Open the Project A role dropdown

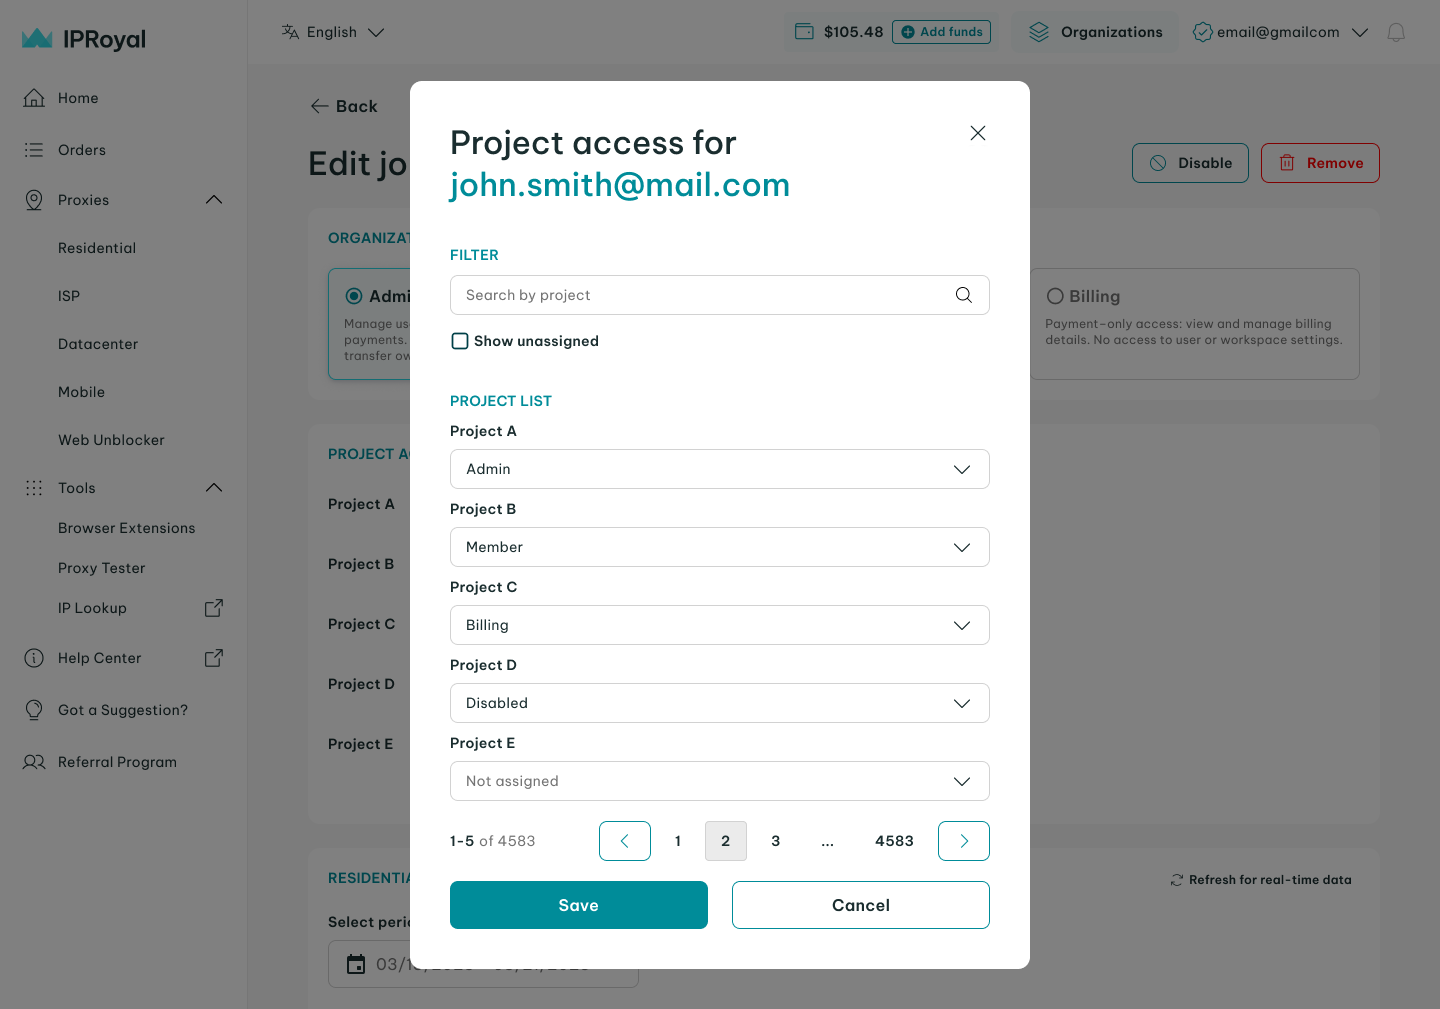tap(719, 469)
